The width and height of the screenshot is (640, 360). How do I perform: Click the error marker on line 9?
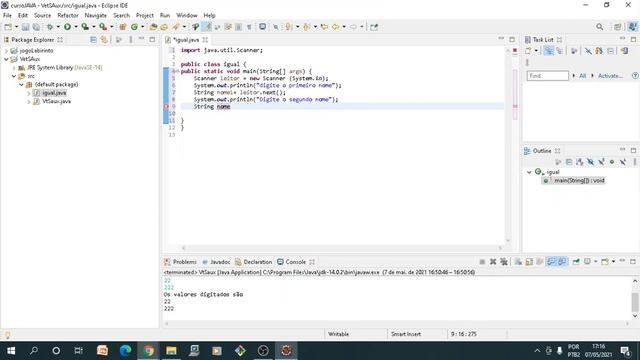pyautogui.click(x=166, y=106)
